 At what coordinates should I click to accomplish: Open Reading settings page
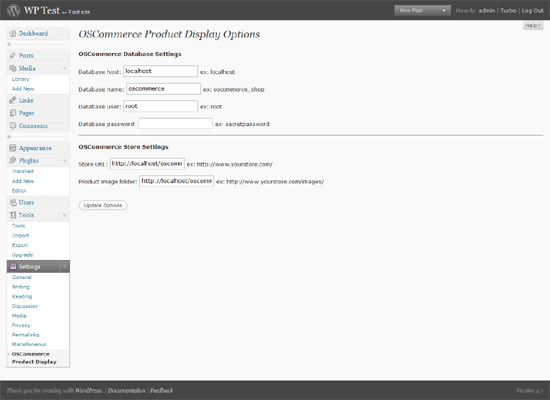(22, 296)
